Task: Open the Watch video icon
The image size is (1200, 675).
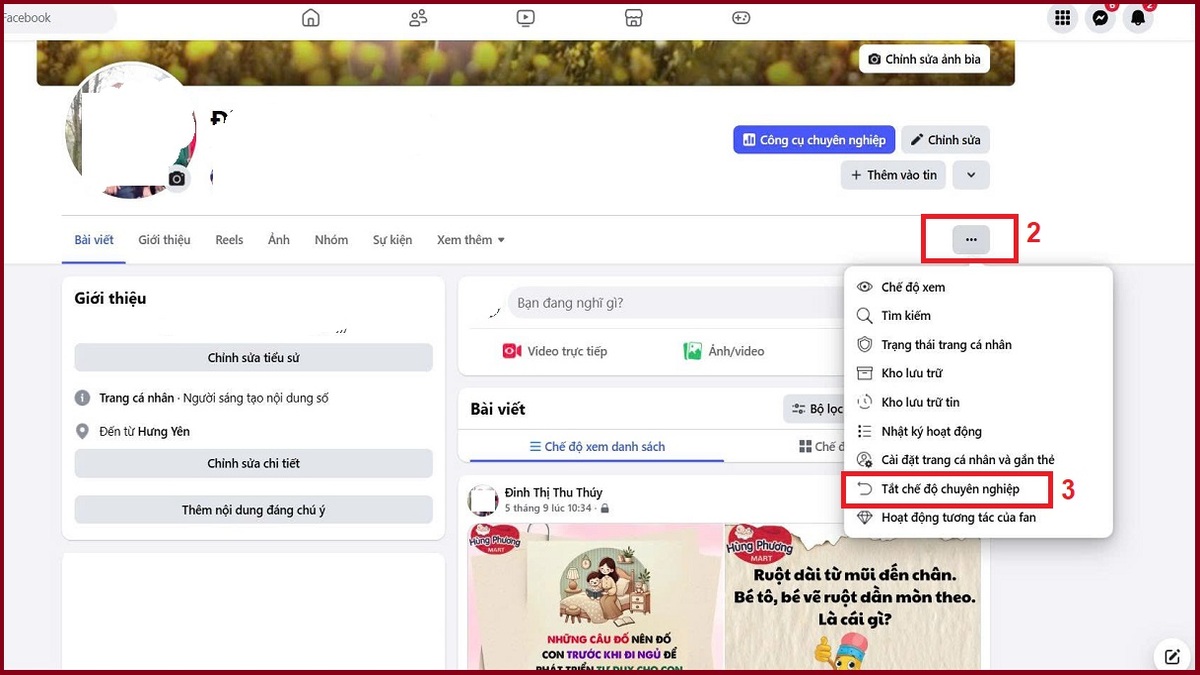Action: 526,18
